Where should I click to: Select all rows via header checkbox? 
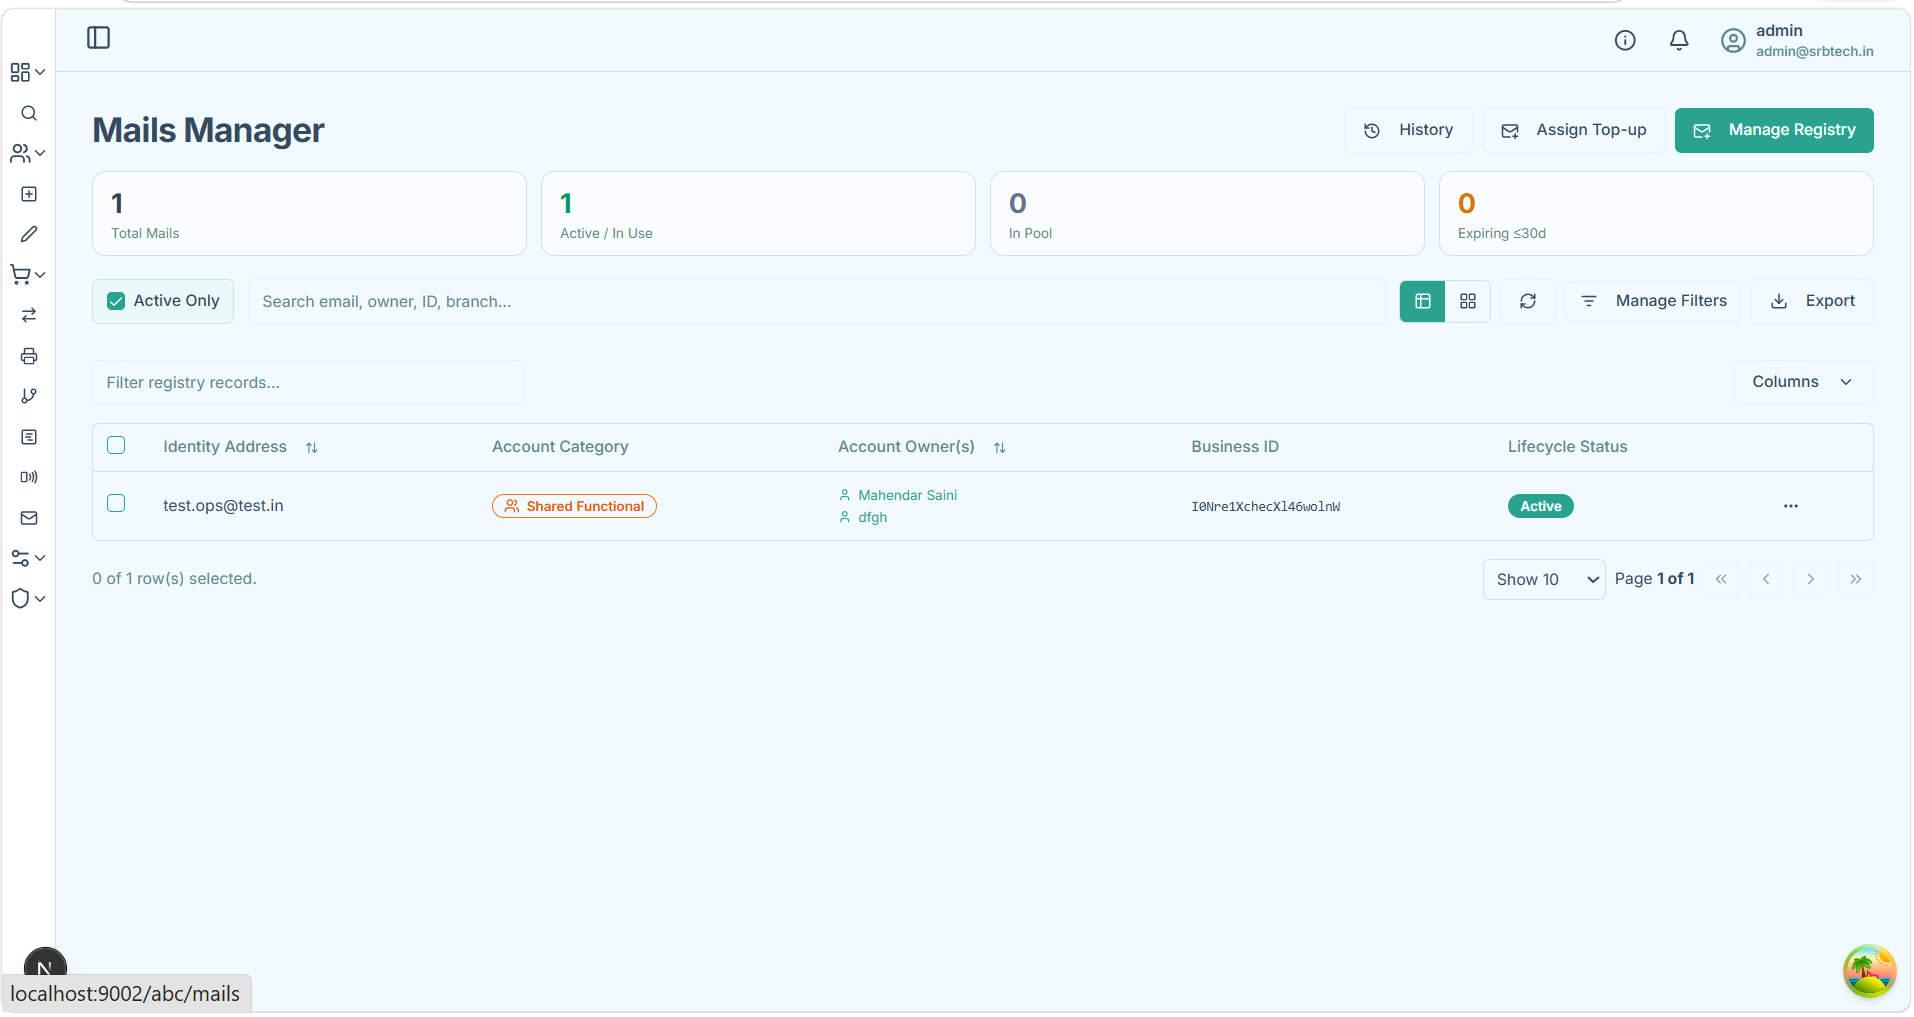[116, 445]
